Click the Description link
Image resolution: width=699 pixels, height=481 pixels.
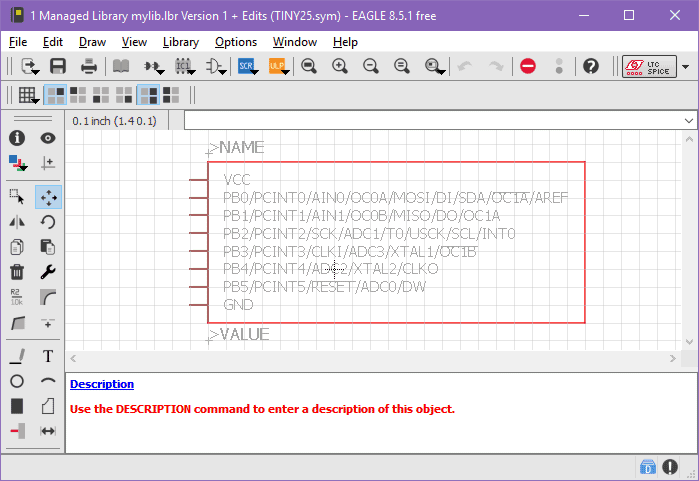click(102, 384)
